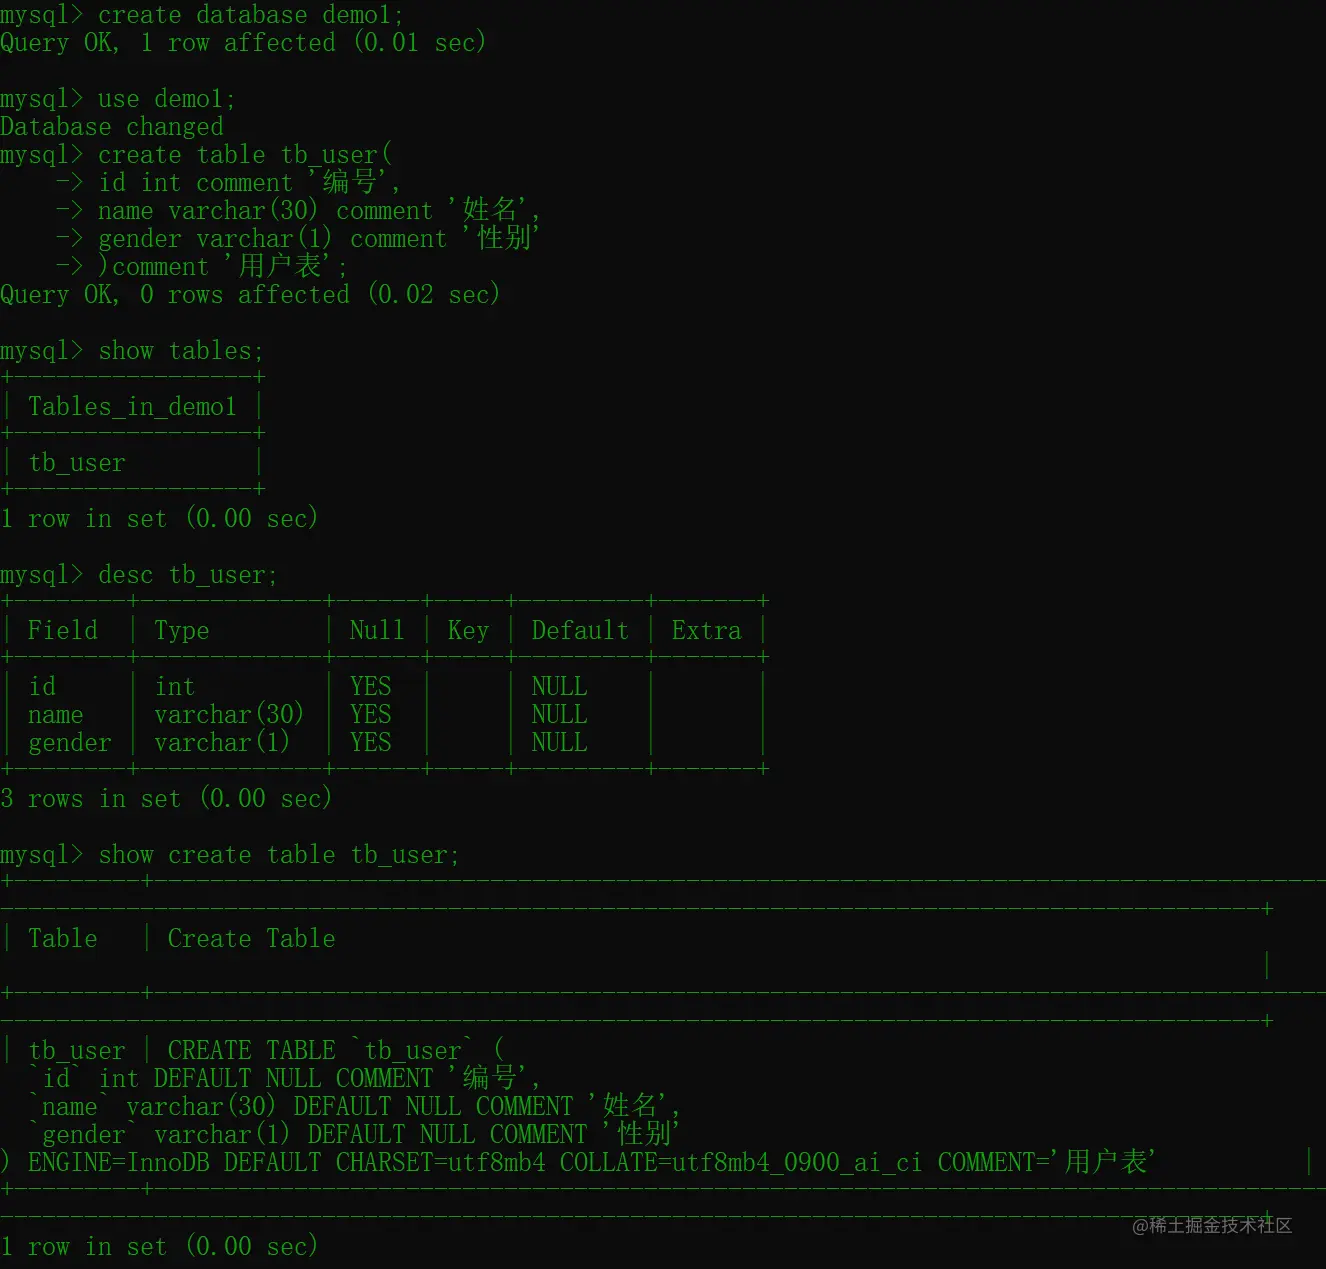Click the 'Create Table' column header
This screenshot has height=1269, width=1326.
[x=251, y=939]
